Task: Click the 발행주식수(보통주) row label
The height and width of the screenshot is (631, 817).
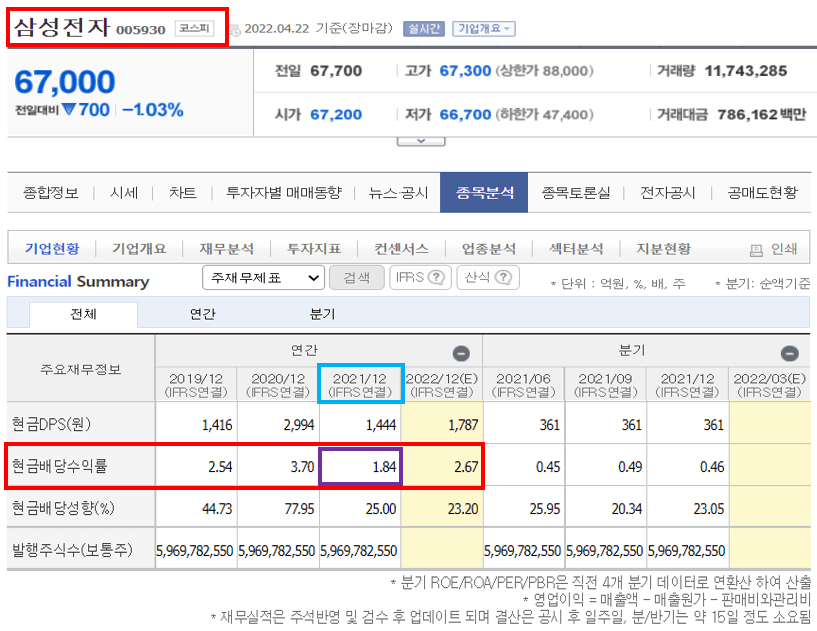Action: (72, 550)
